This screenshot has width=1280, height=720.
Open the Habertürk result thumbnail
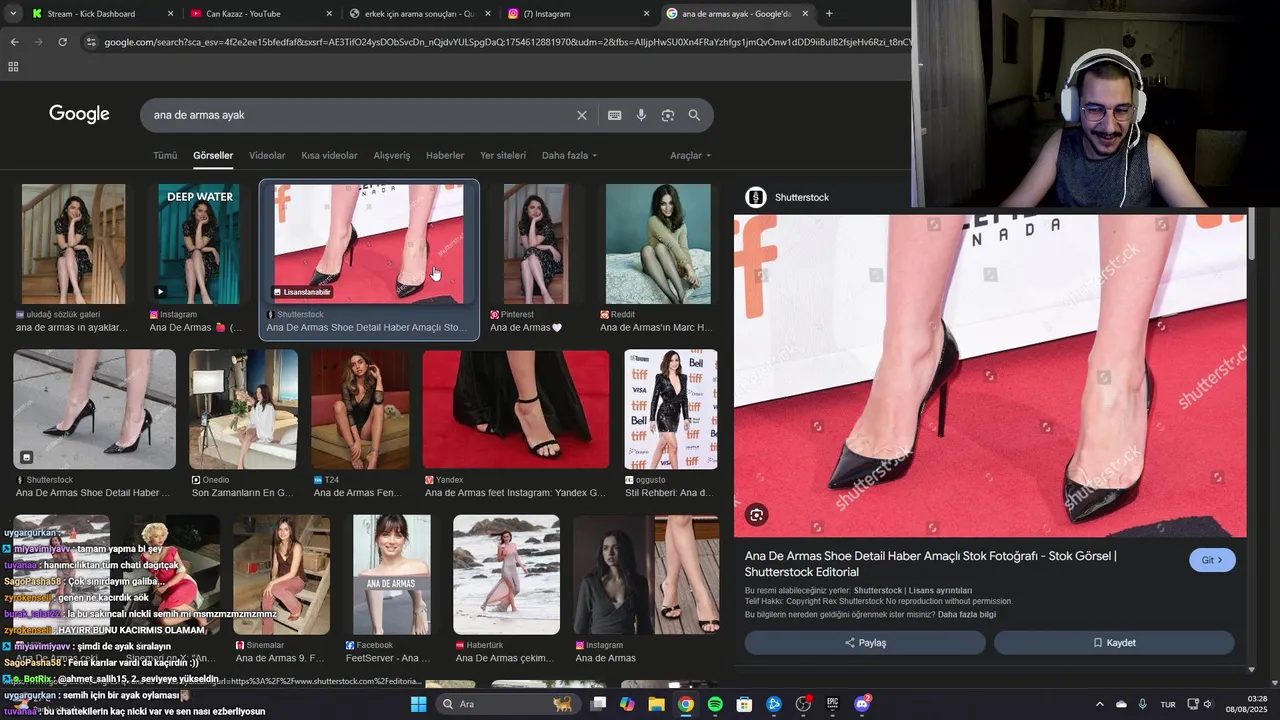coord(506,575)
